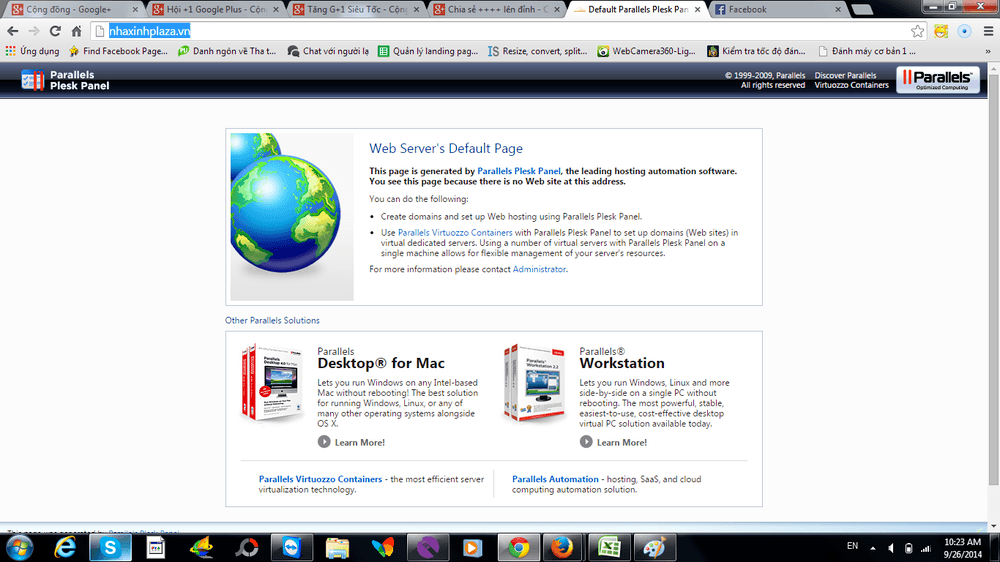The height and width of the screenshot is (562, 1000).
Task: Close the Facebook tab
Action: click(x=838, y=10)
